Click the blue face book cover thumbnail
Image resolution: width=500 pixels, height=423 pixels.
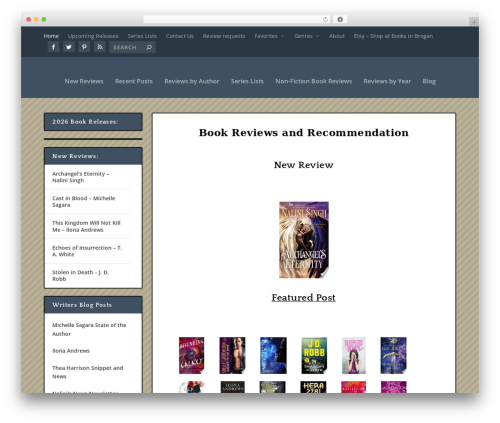(273, 355)
